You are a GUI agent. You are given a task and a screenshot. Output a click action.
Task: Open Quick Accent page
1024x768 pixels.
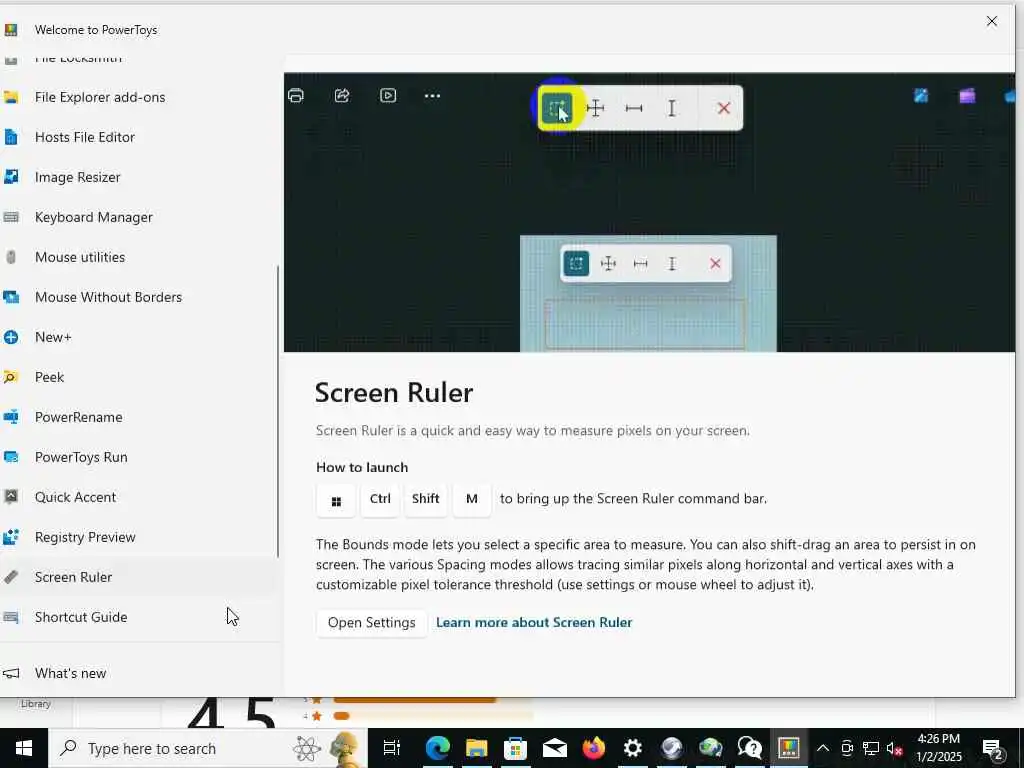(x=138, y=497)
